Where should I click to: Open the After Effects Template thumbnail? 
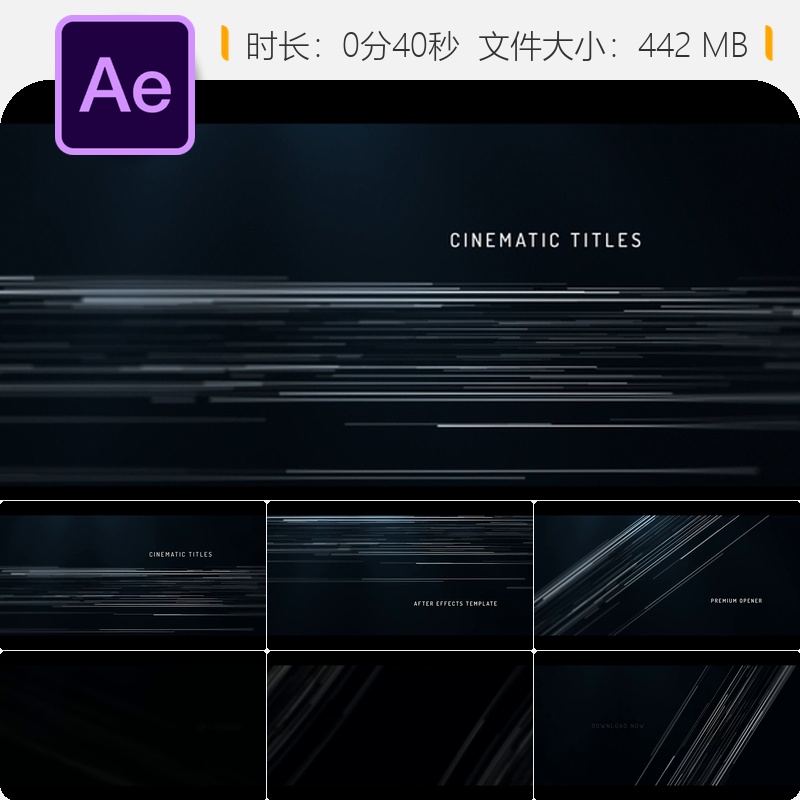399,575
